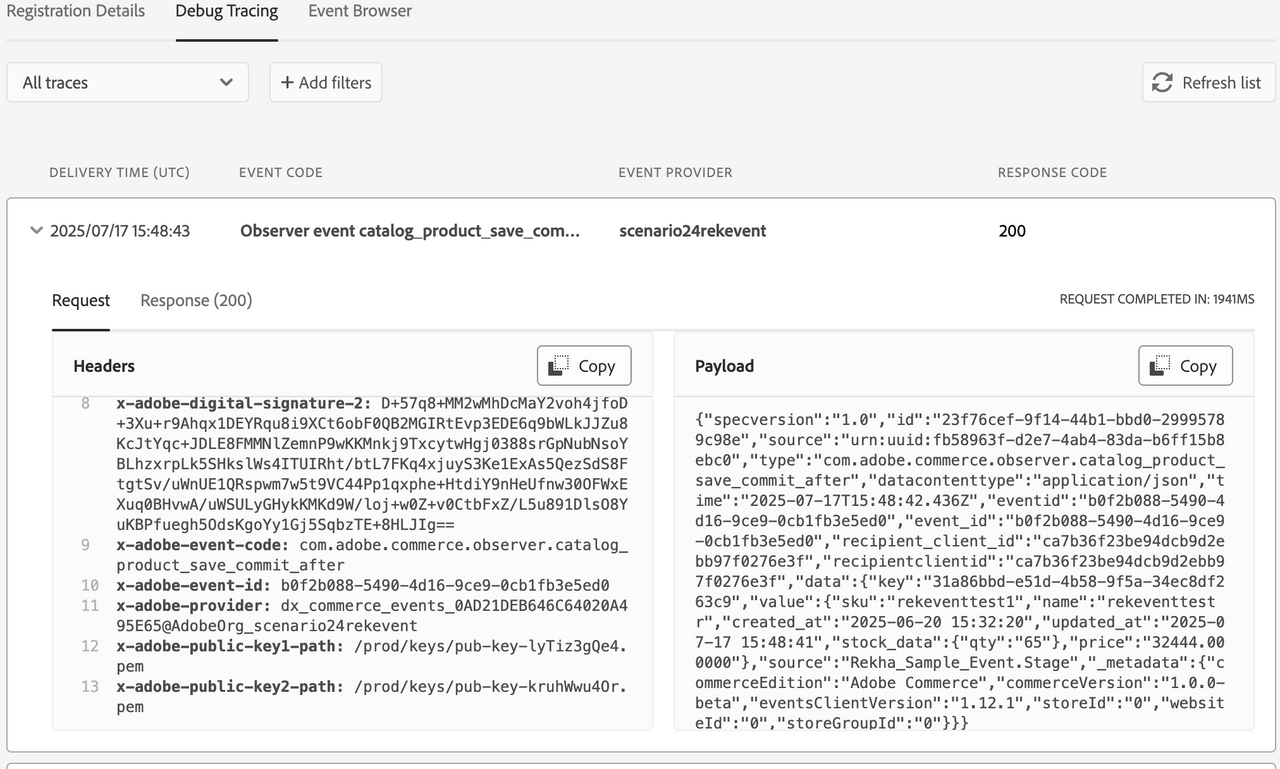Click the refresh icon beside Refresh list
This screenshot has width=1280, height=769.
[1162, 82]
